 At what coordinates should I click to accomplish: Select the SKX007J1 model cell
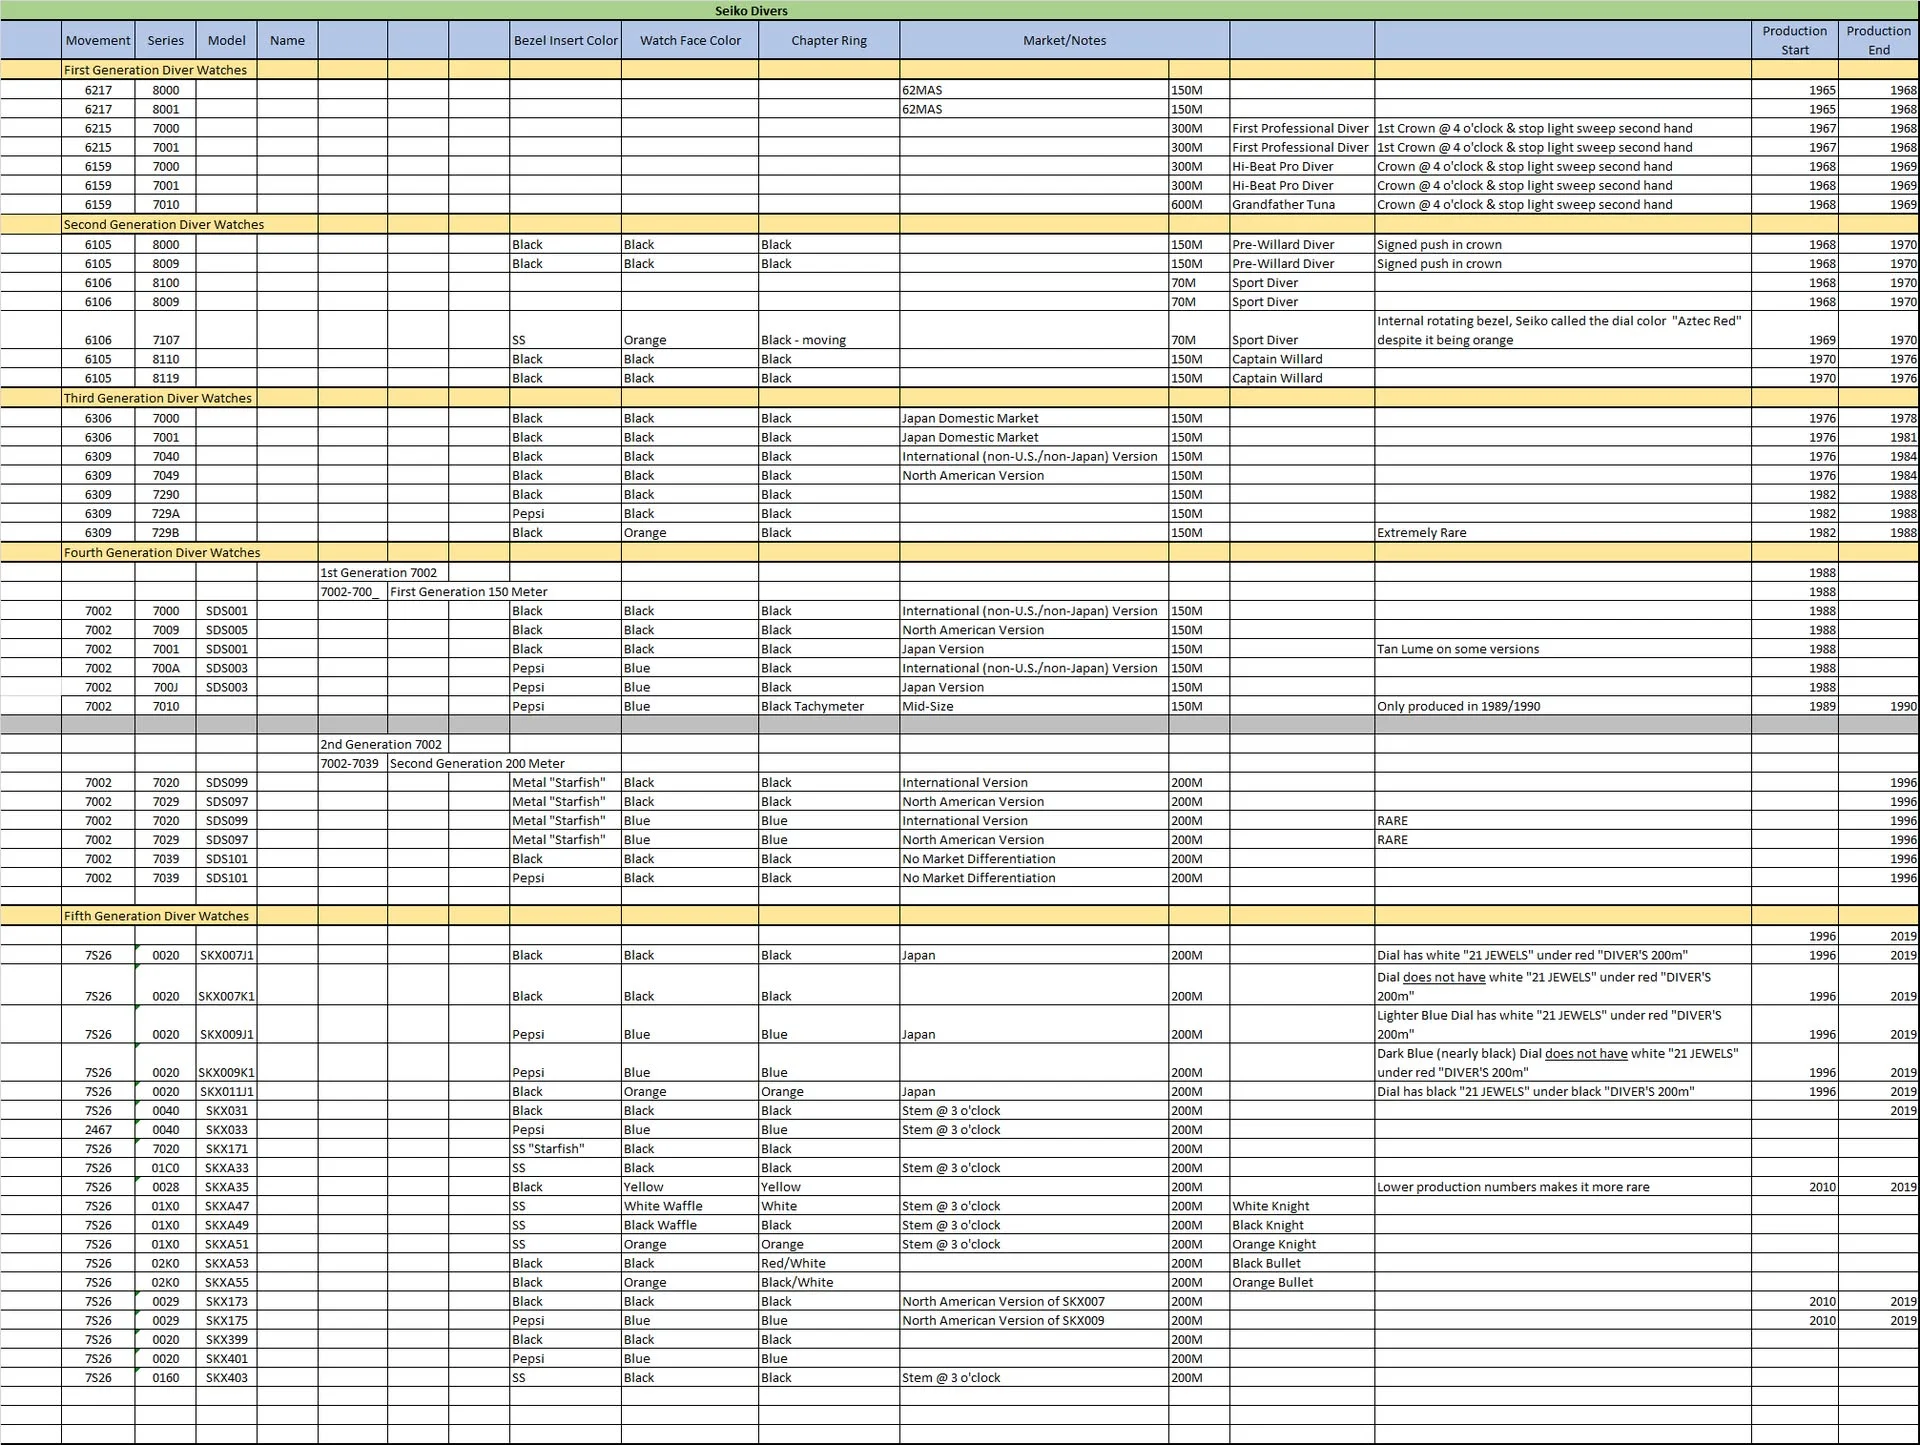tap(227, 956)
